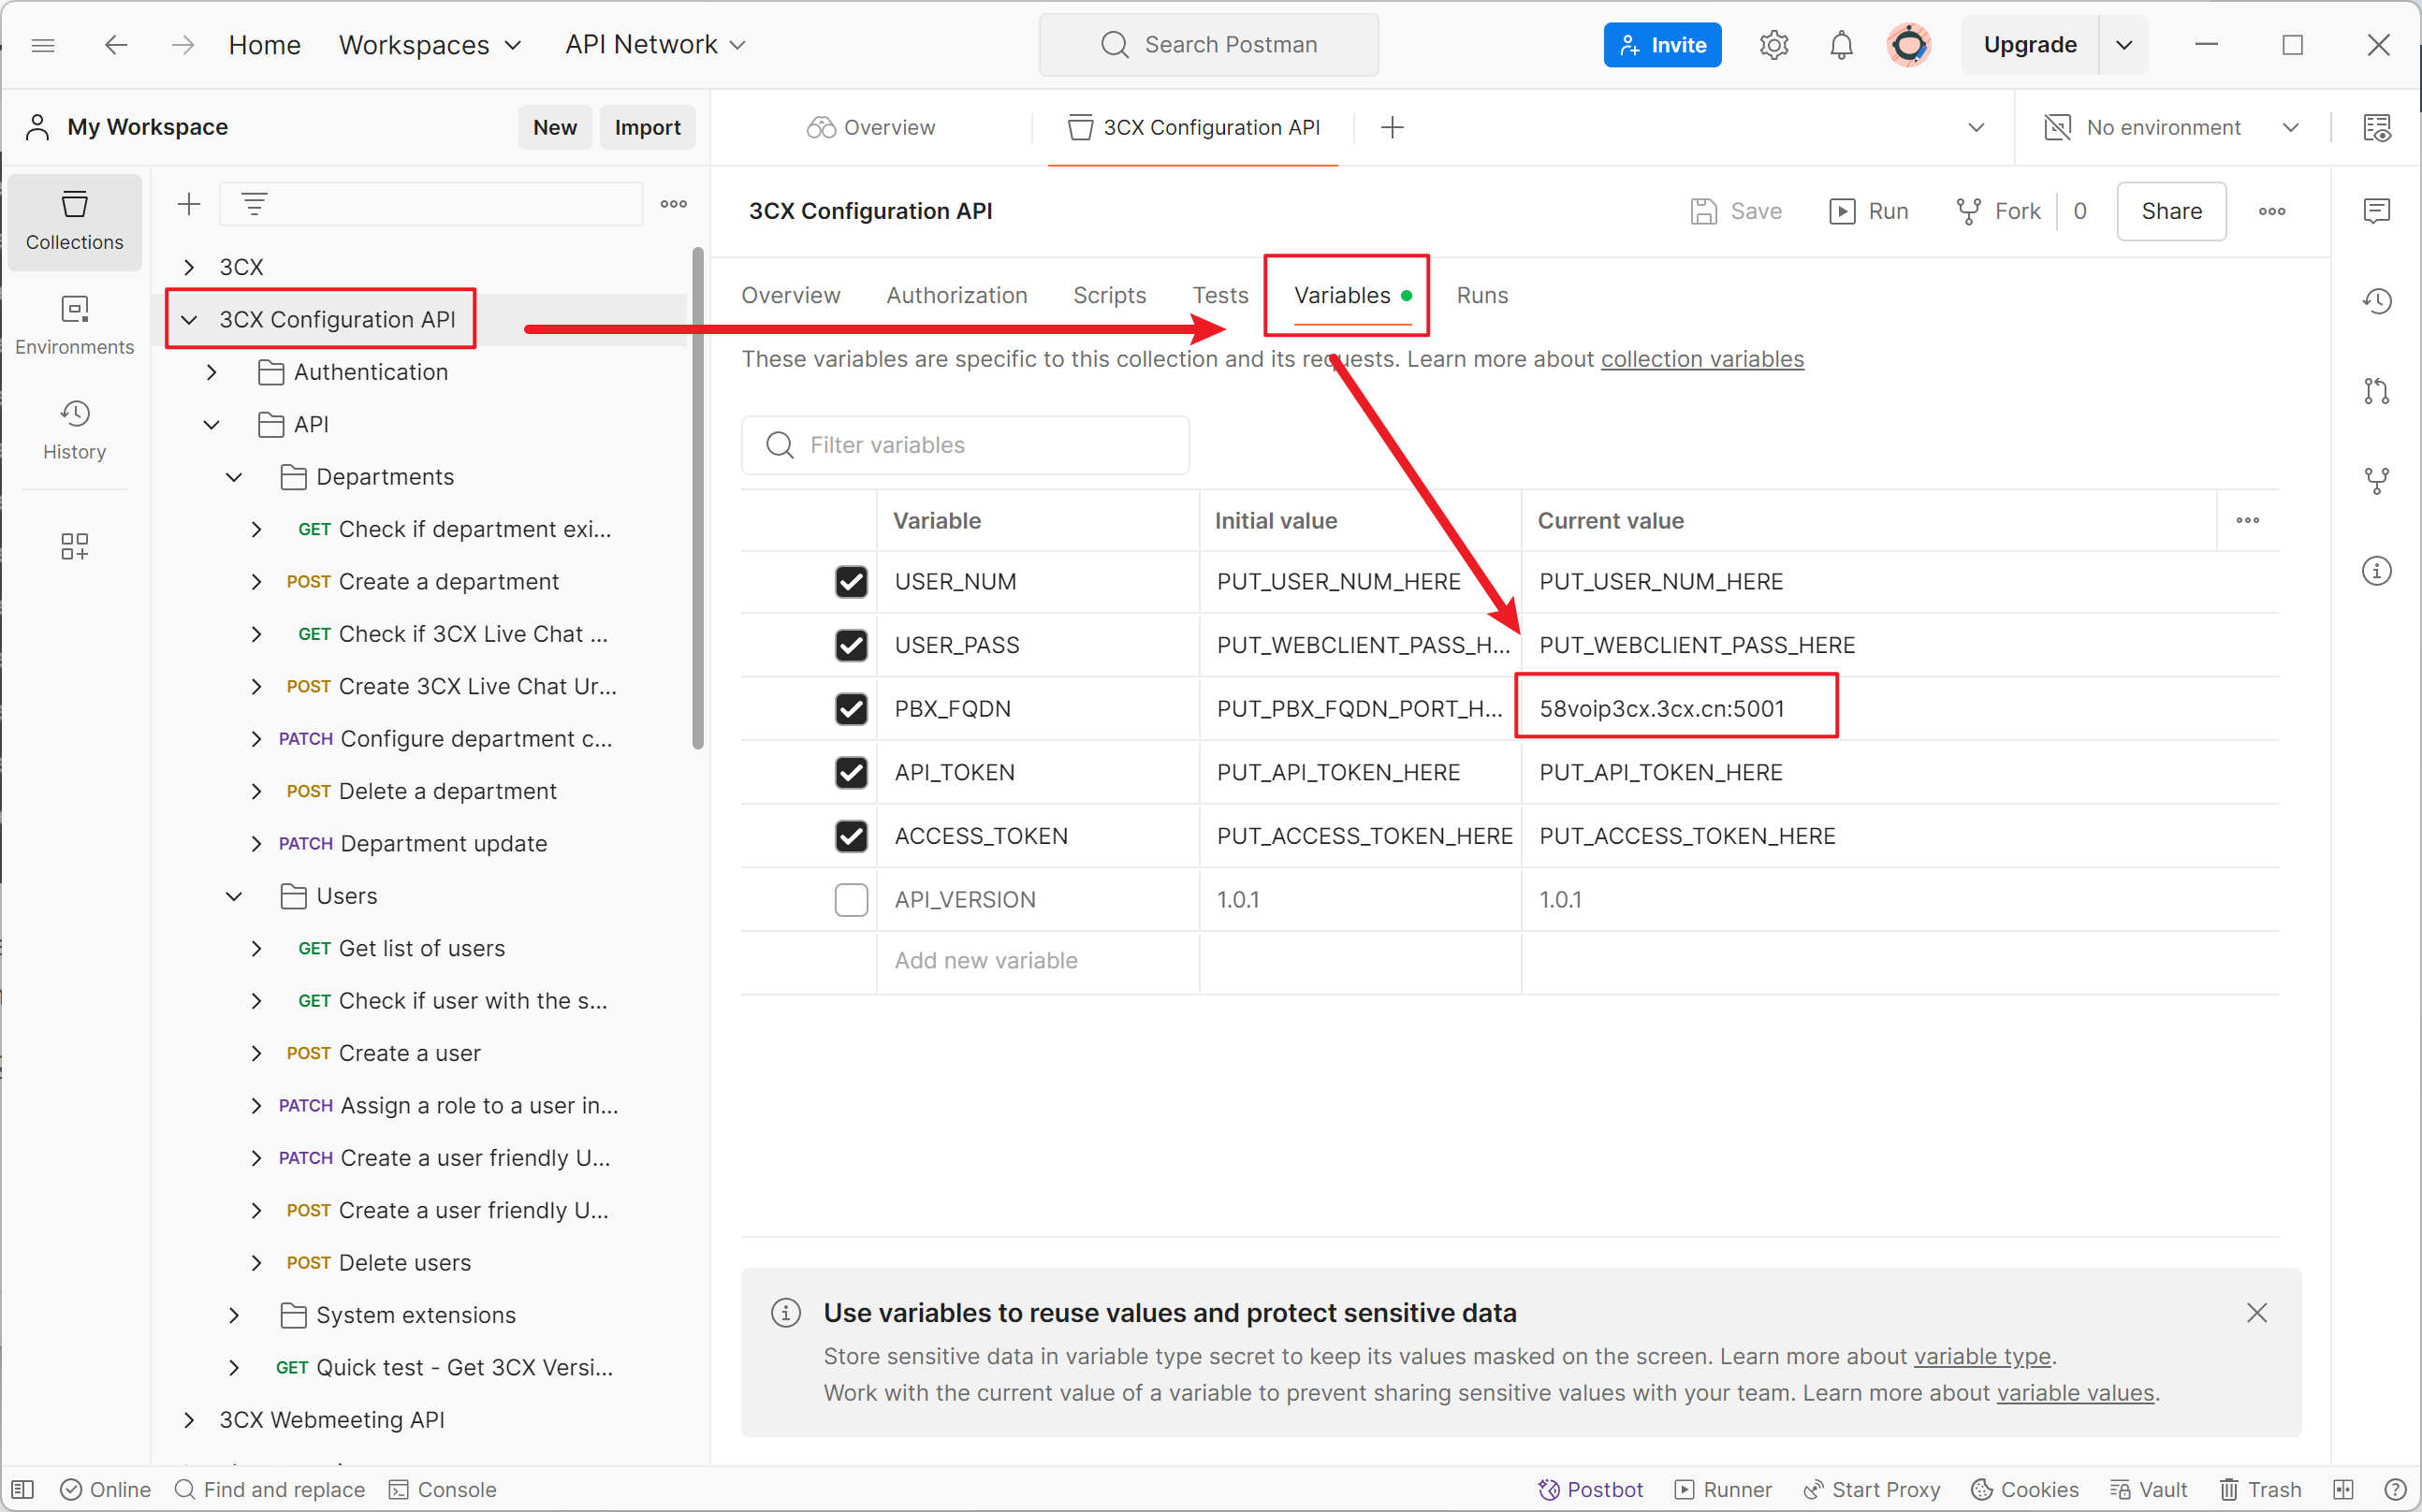Viewport: 2422px width, 1512px height.
Task: Create new collection with plus icon
Action: point(189,204)
